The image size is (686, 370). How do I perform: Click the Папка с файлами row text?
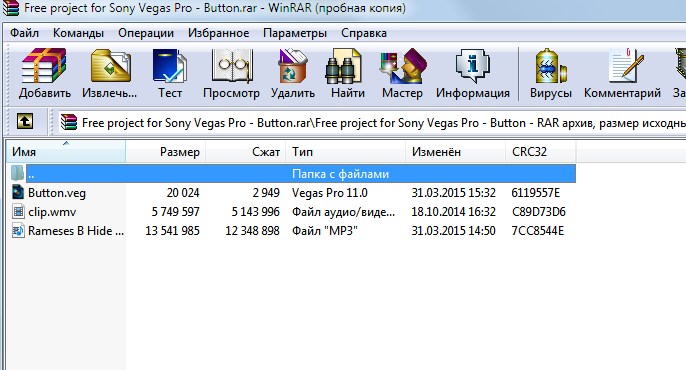pos(340,174)
